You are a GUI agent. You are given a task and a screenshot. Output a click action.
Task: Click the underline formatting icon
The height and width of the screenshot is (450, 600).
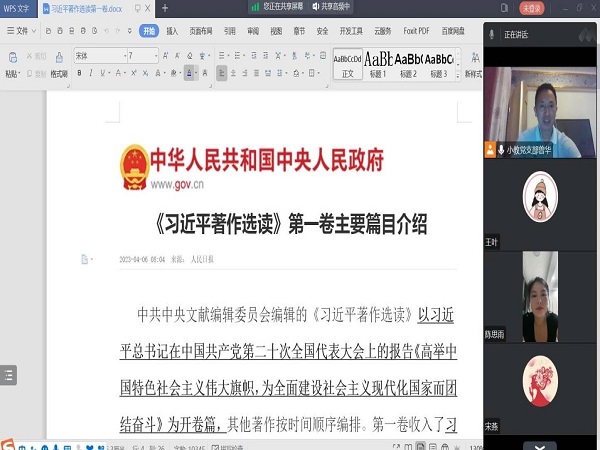(x=104, y=73)
